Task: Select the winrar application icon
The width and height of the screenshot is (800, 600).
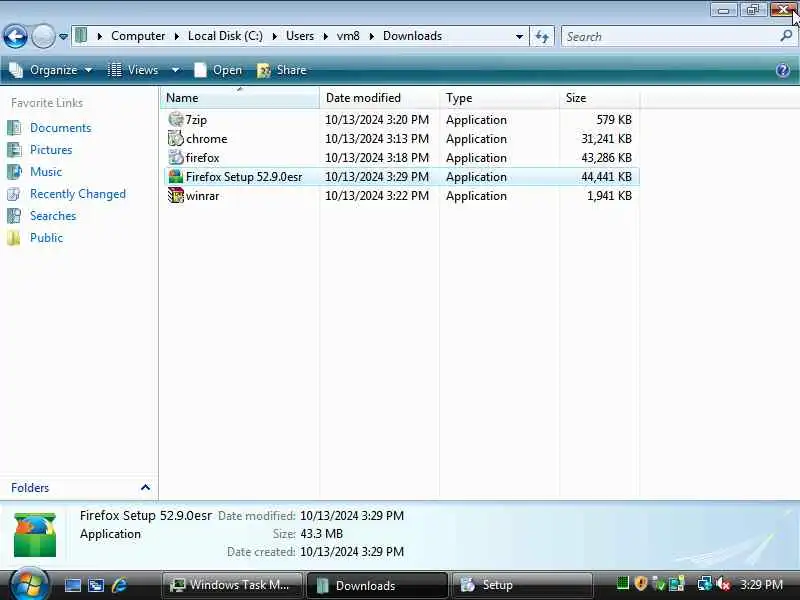Action: (x=176, y=195)
